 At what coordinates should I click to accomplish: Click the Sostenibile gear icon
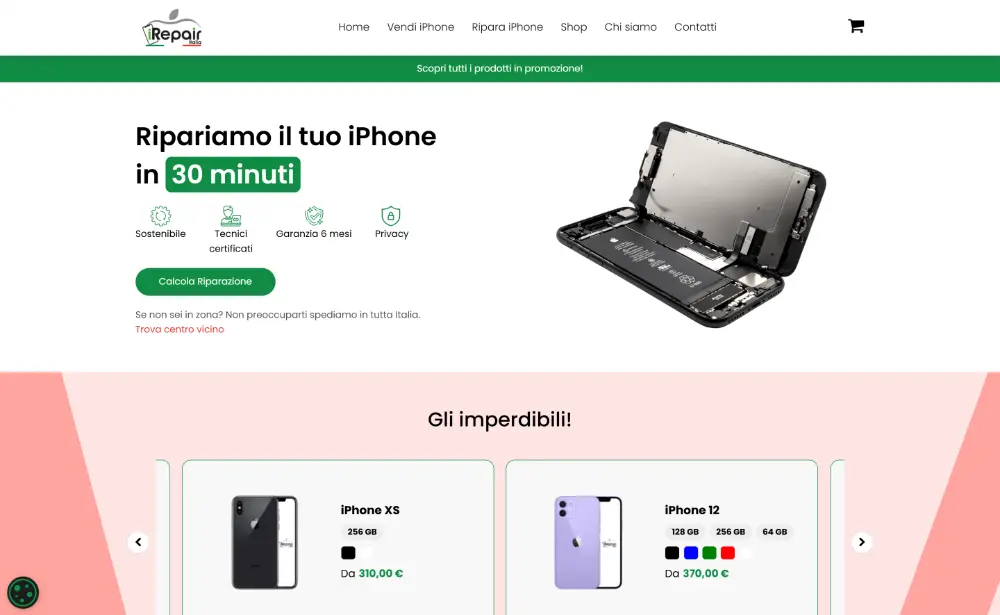point(161,216)
